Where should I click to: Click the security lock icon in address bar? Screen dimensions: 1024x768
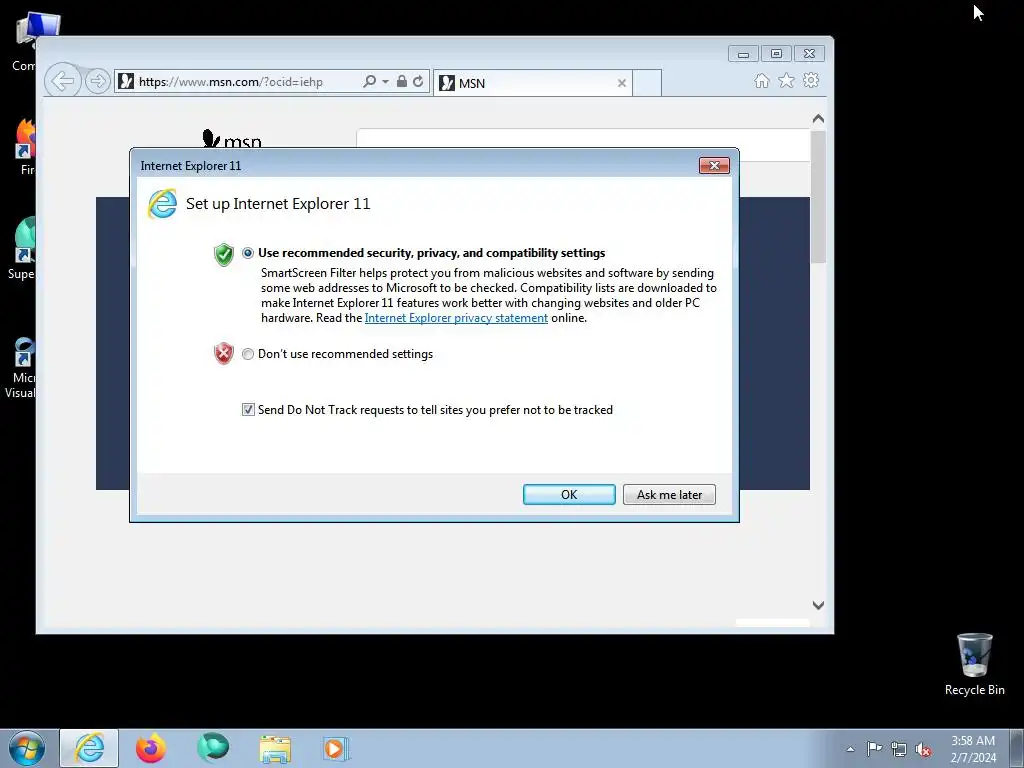click(x=402, y=82)
